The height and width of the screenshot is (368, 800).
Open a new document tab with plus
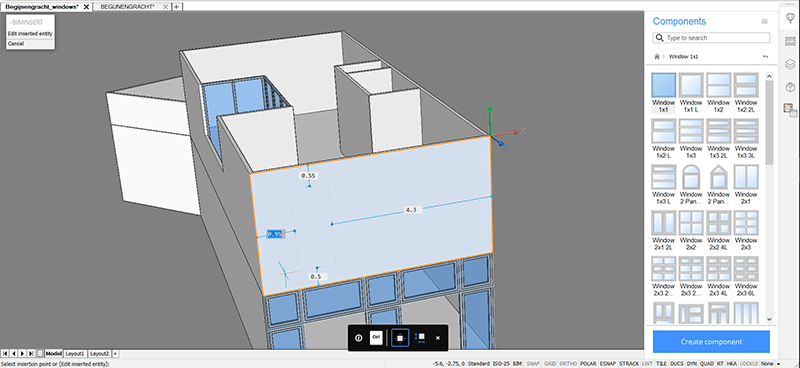pos(176,7)
